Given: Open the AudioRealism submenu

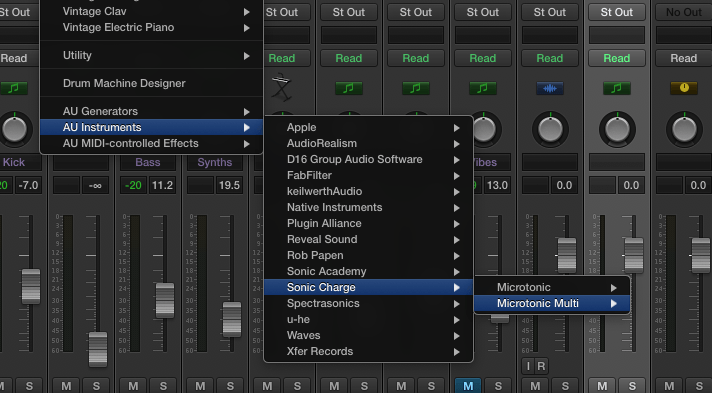Looking at the screenshot, I should click(x=368, y=144).
